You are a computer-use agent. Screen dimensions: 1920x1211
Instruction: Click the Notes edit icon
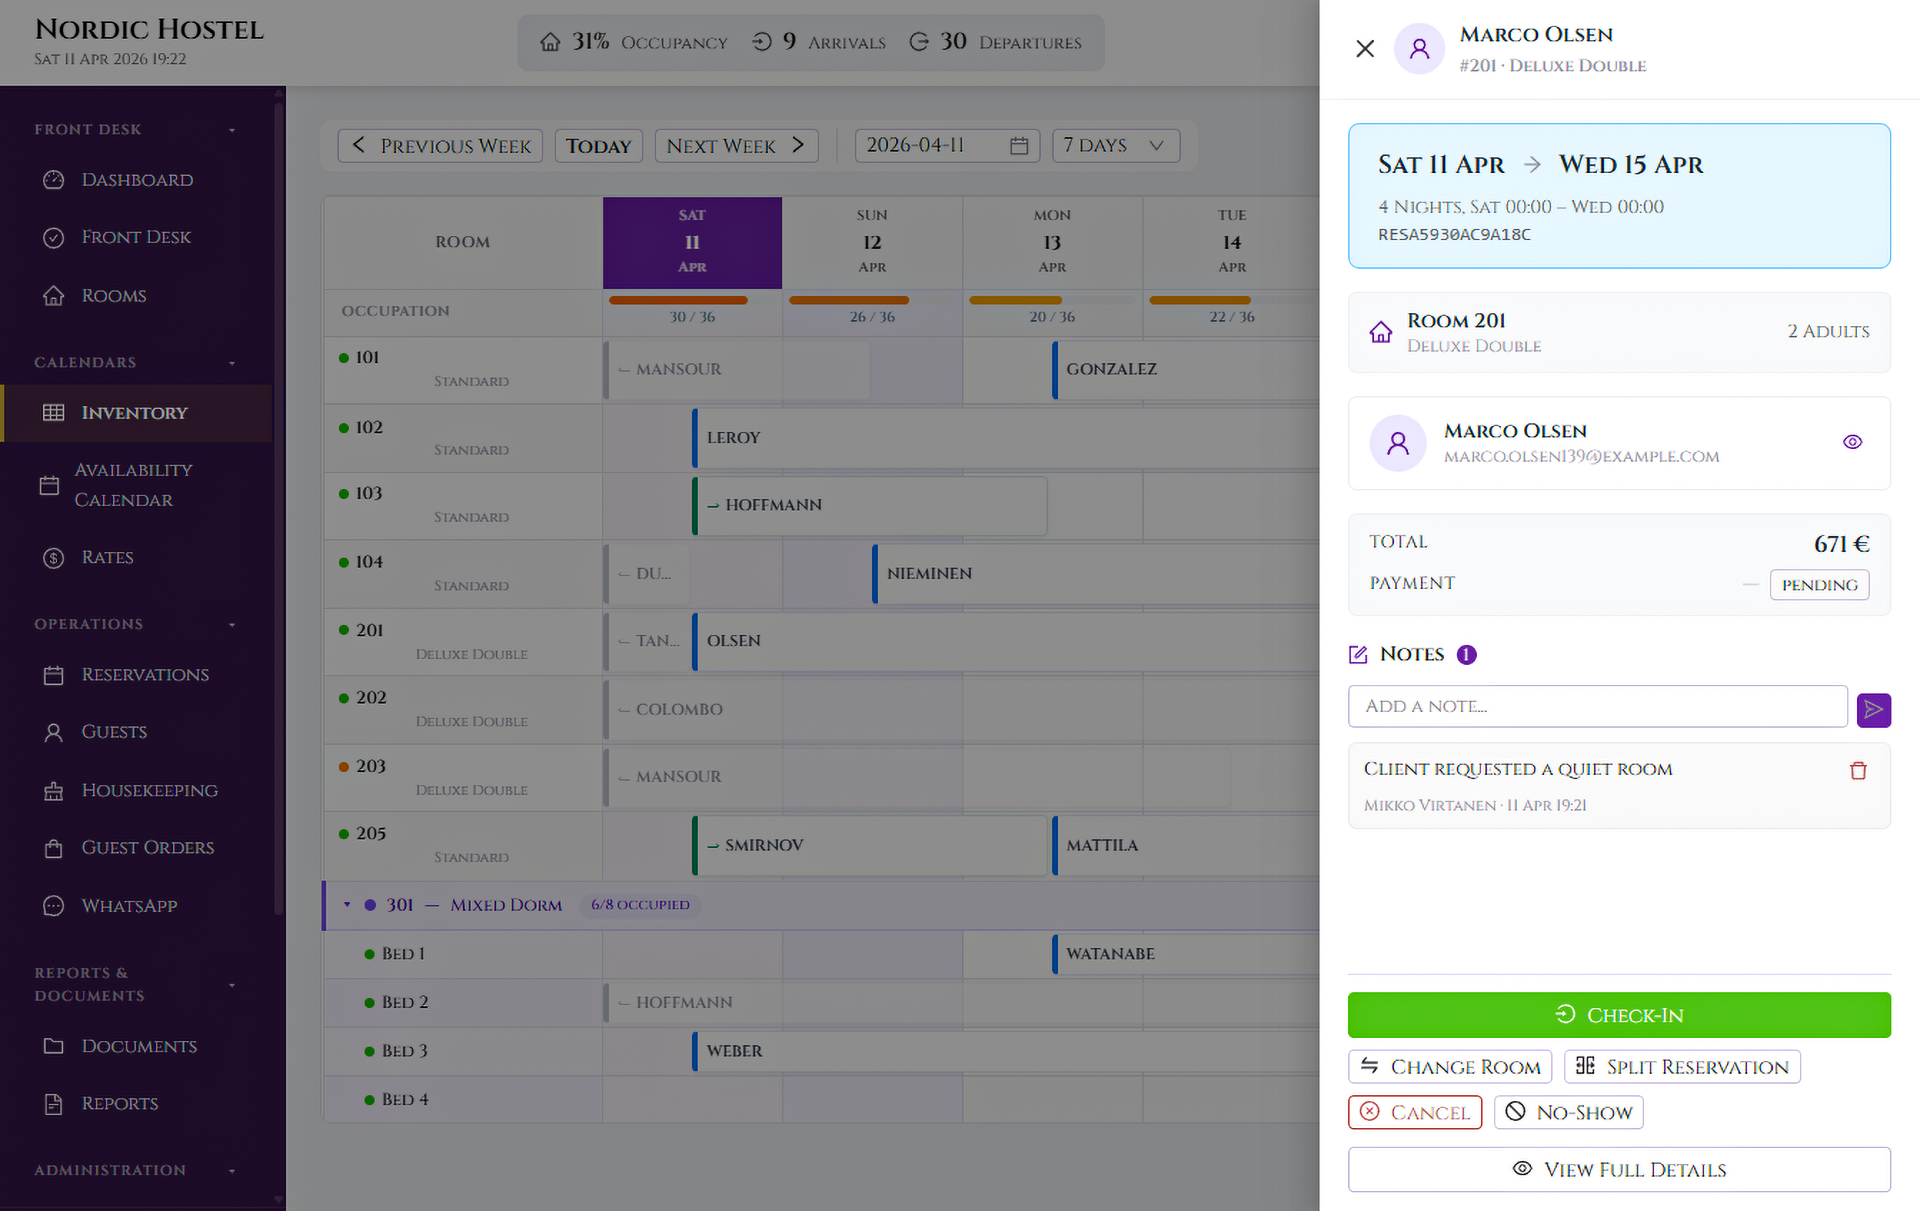[1358, 655]
